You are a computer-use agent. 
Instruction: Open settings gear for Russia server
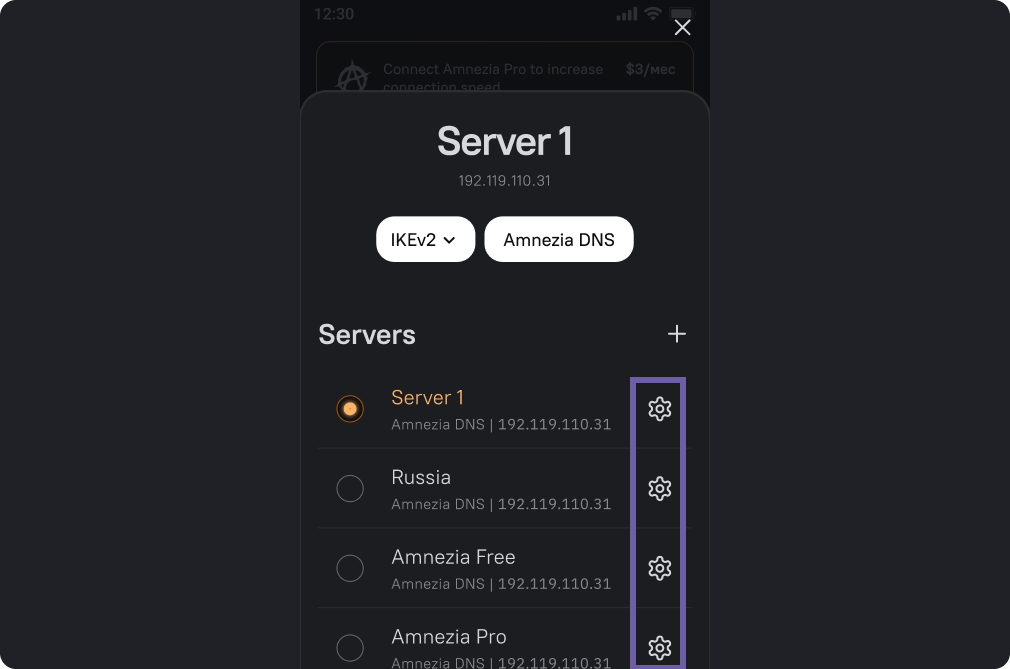[659, 488]
